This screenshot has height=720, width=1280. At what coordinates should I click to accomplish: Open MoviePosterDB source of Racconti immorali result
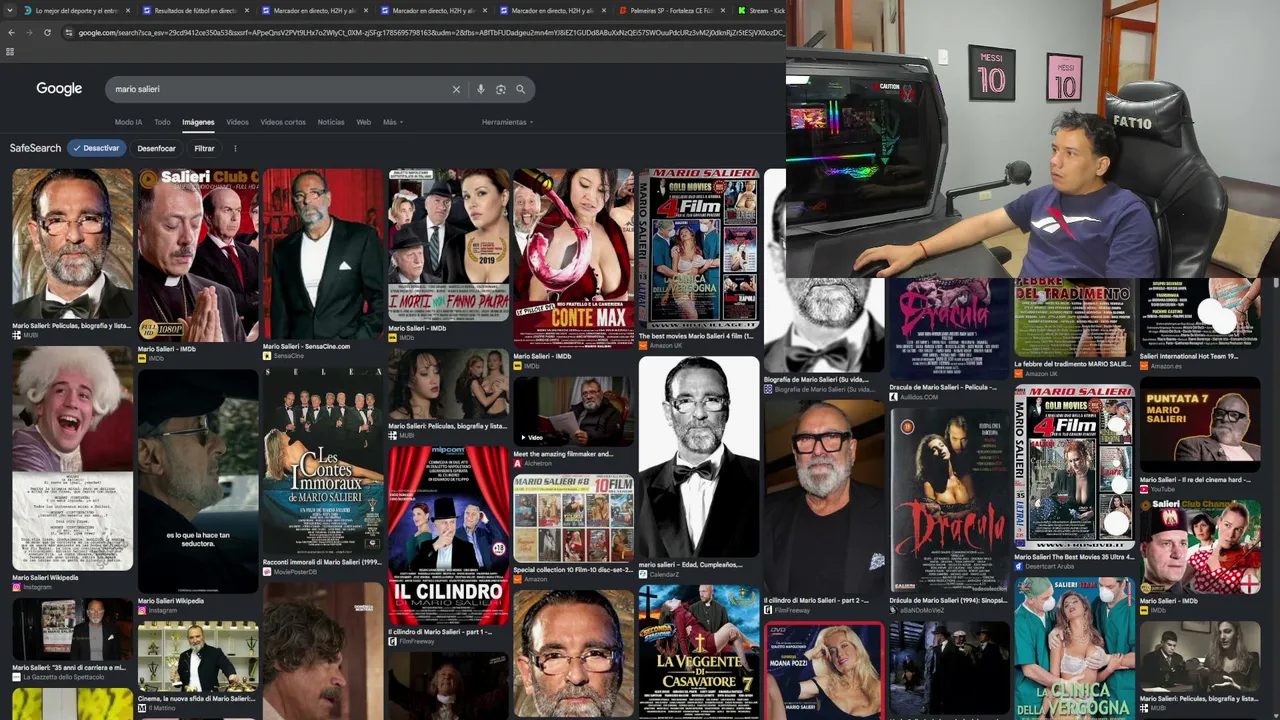[x=290, y=572]
